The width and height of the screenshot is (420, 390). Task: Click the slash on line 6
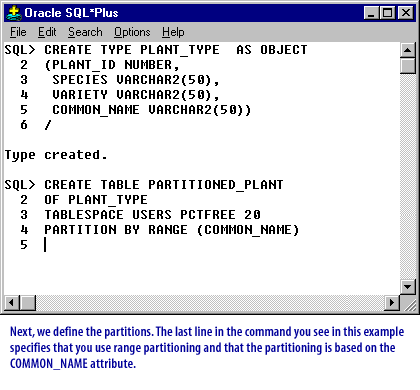tap(48, 125)
